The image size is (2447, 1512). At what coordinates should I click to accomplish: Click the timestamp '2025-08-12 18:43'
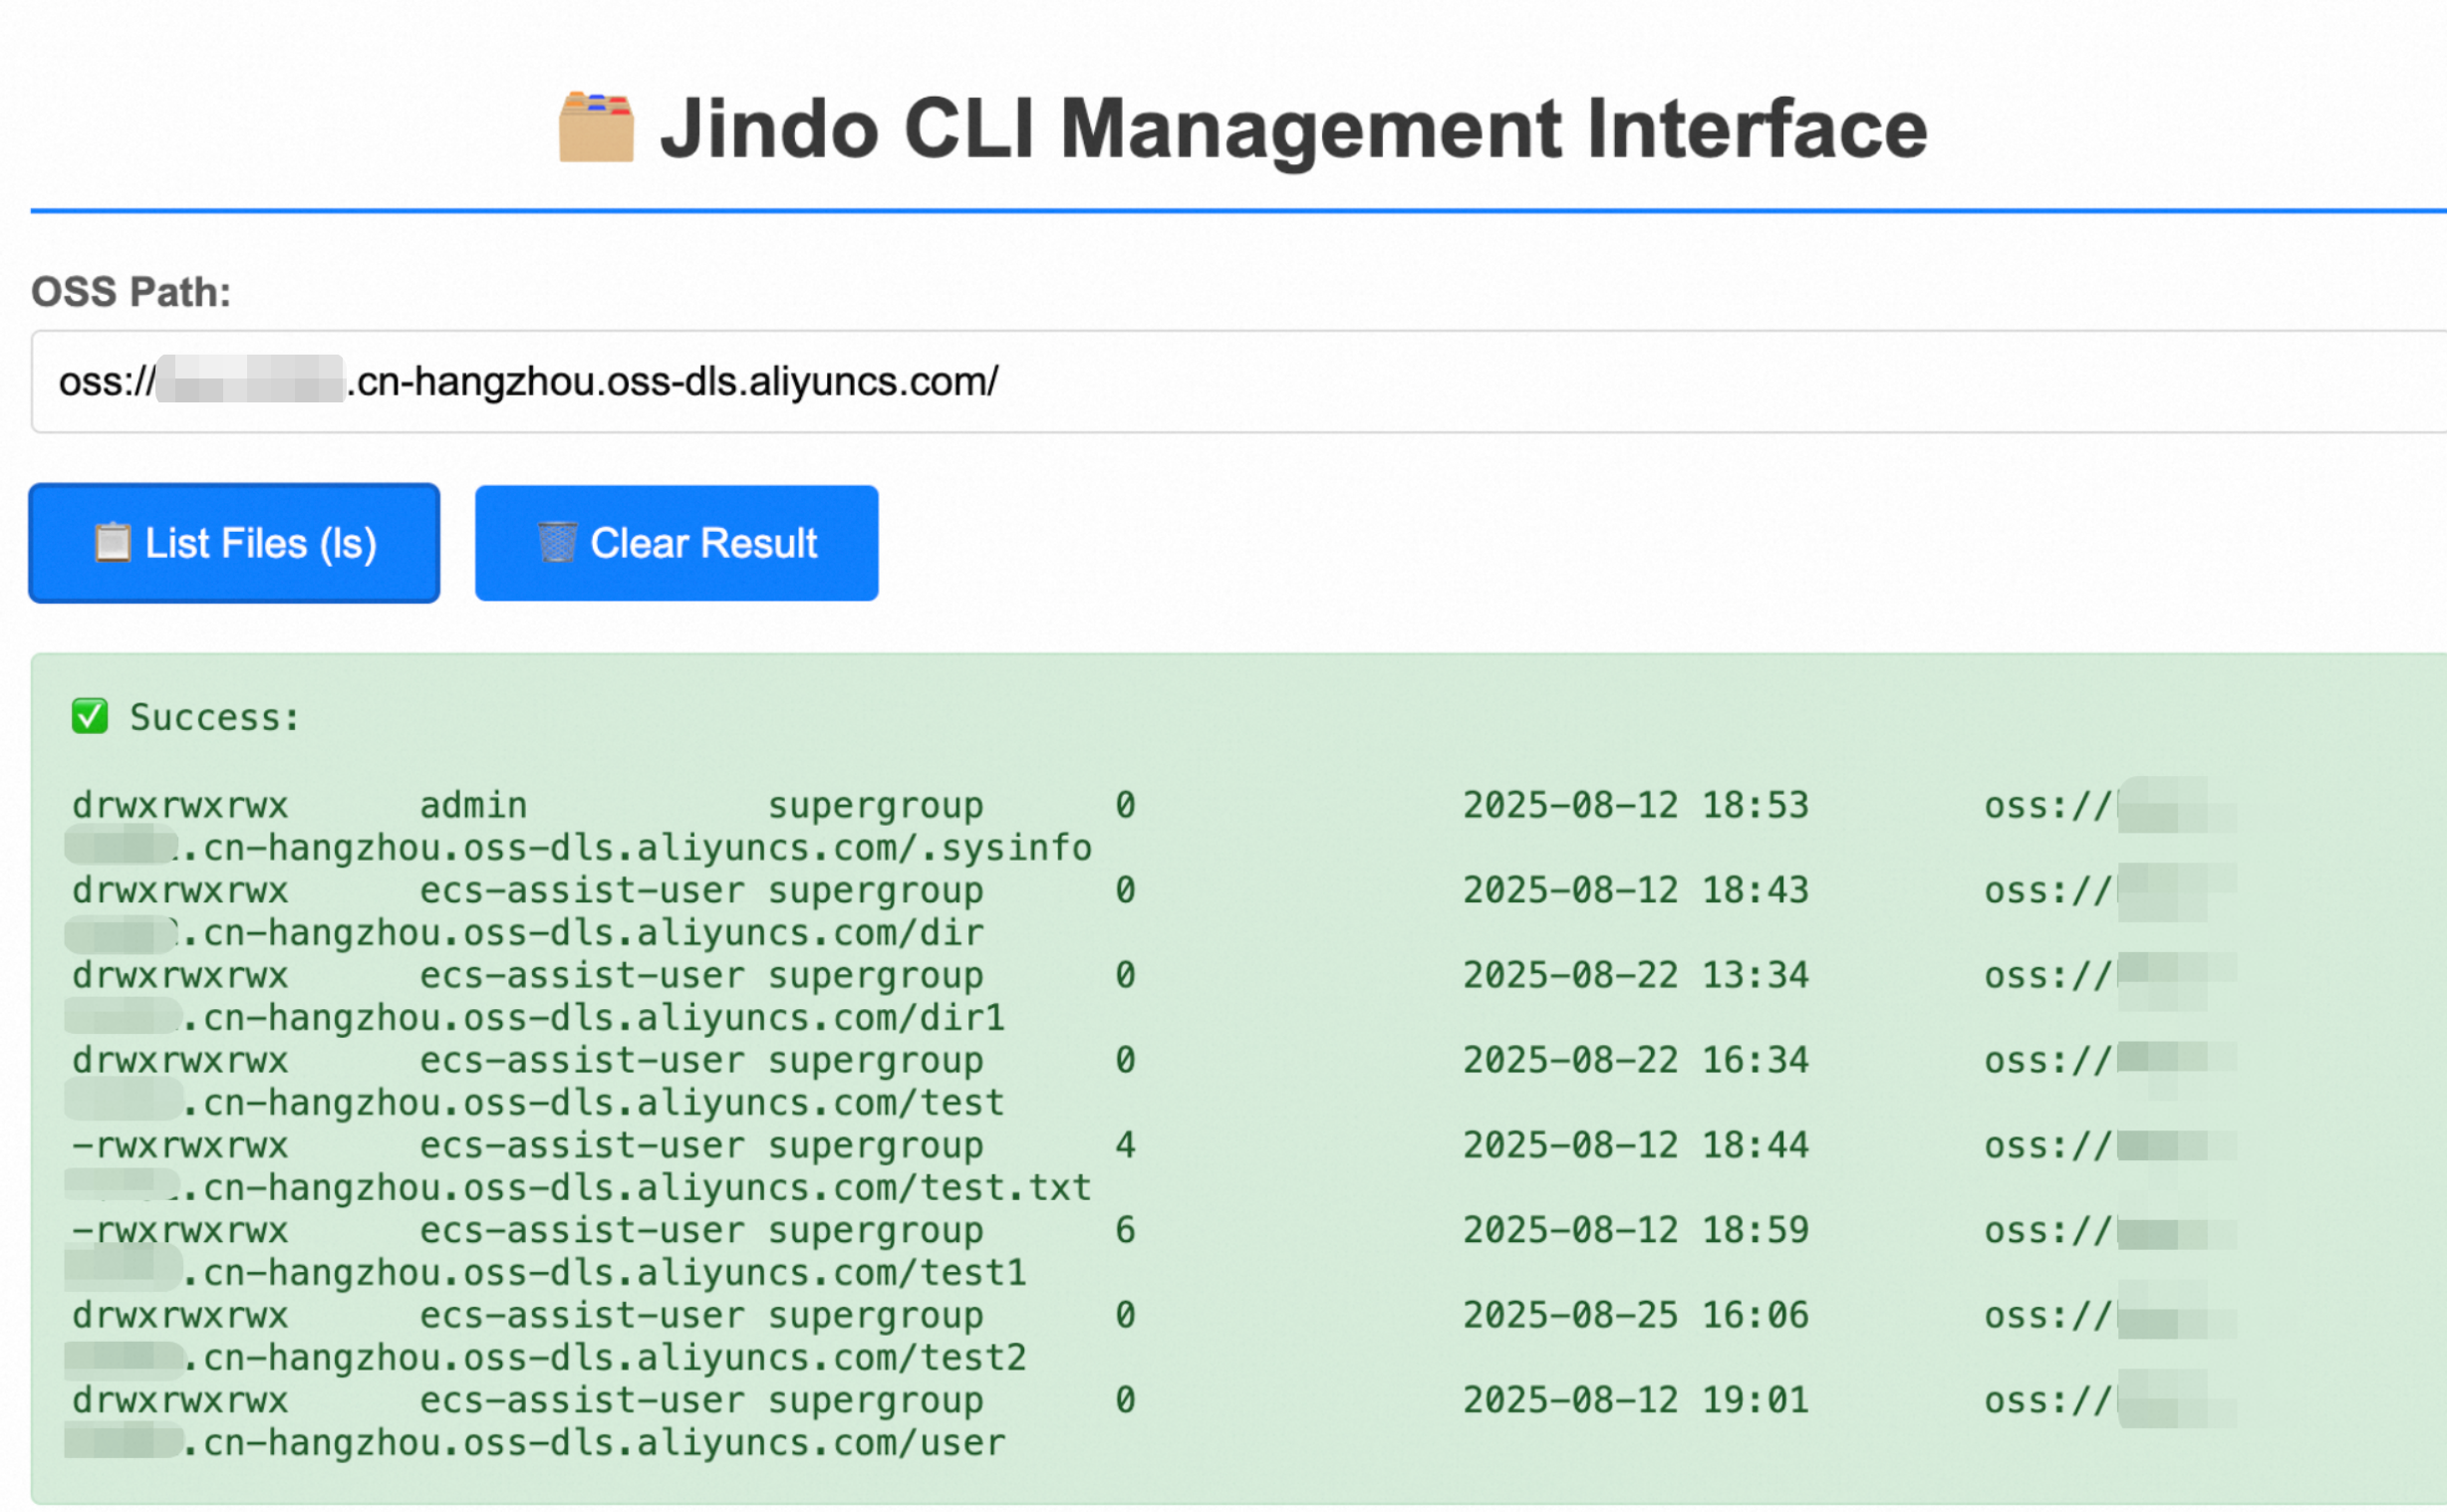pos(1636,890)
